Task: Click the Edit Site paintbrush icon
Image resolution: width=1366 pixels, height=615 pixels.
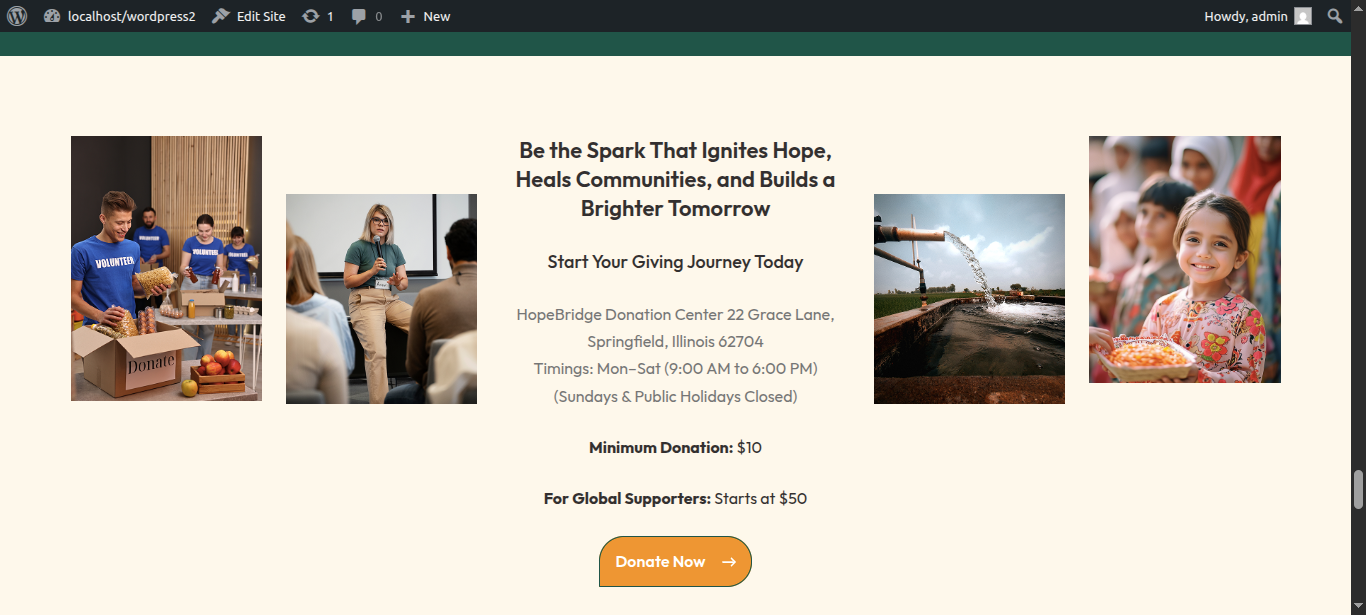Action: [221, 16]
